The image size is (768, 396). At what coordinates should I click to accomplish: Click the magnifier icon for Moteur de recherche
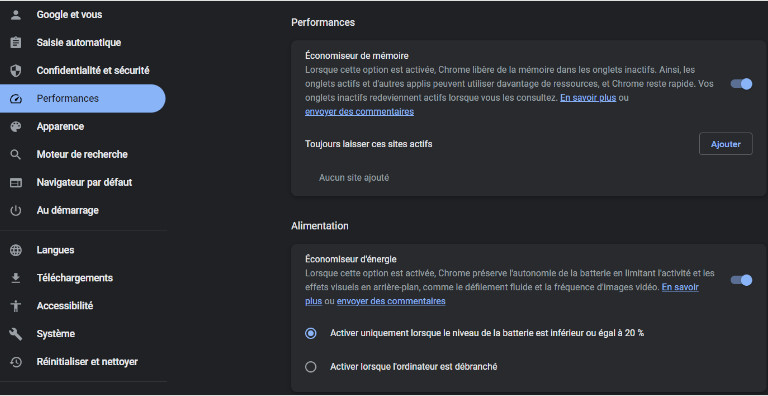pyautogui.click(x=16, y=154)
